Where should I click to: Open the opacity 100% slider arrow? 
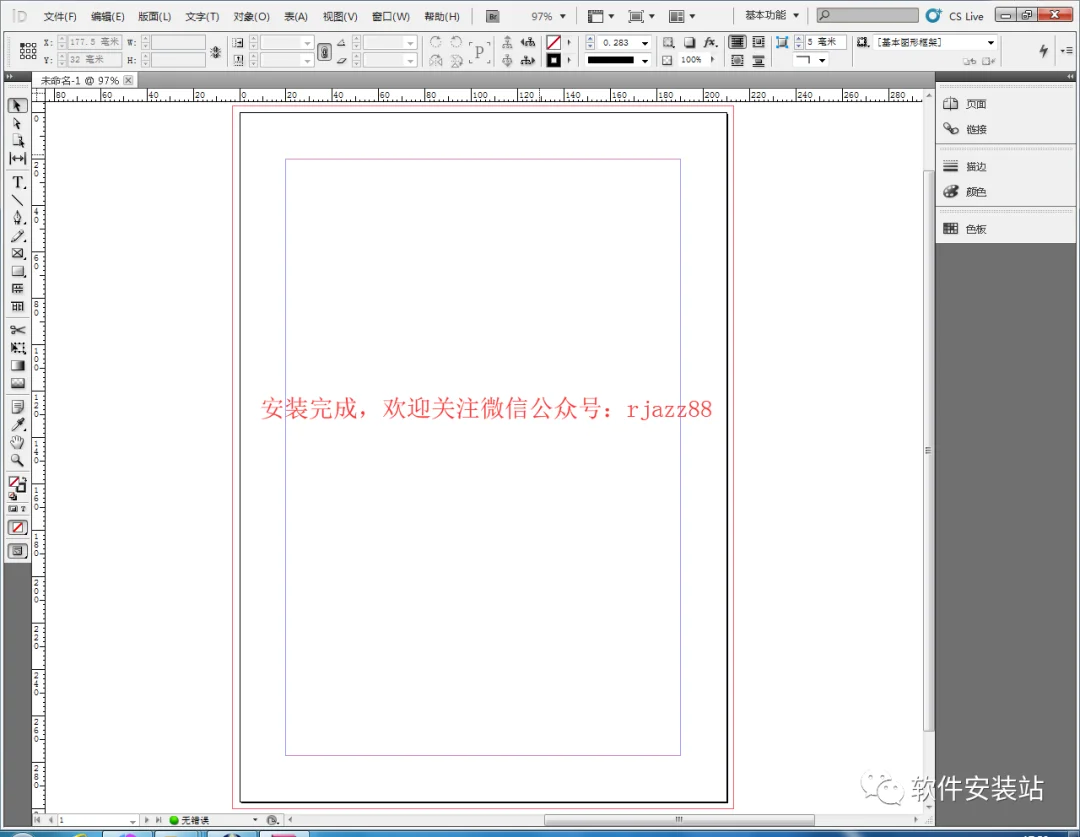712,60
